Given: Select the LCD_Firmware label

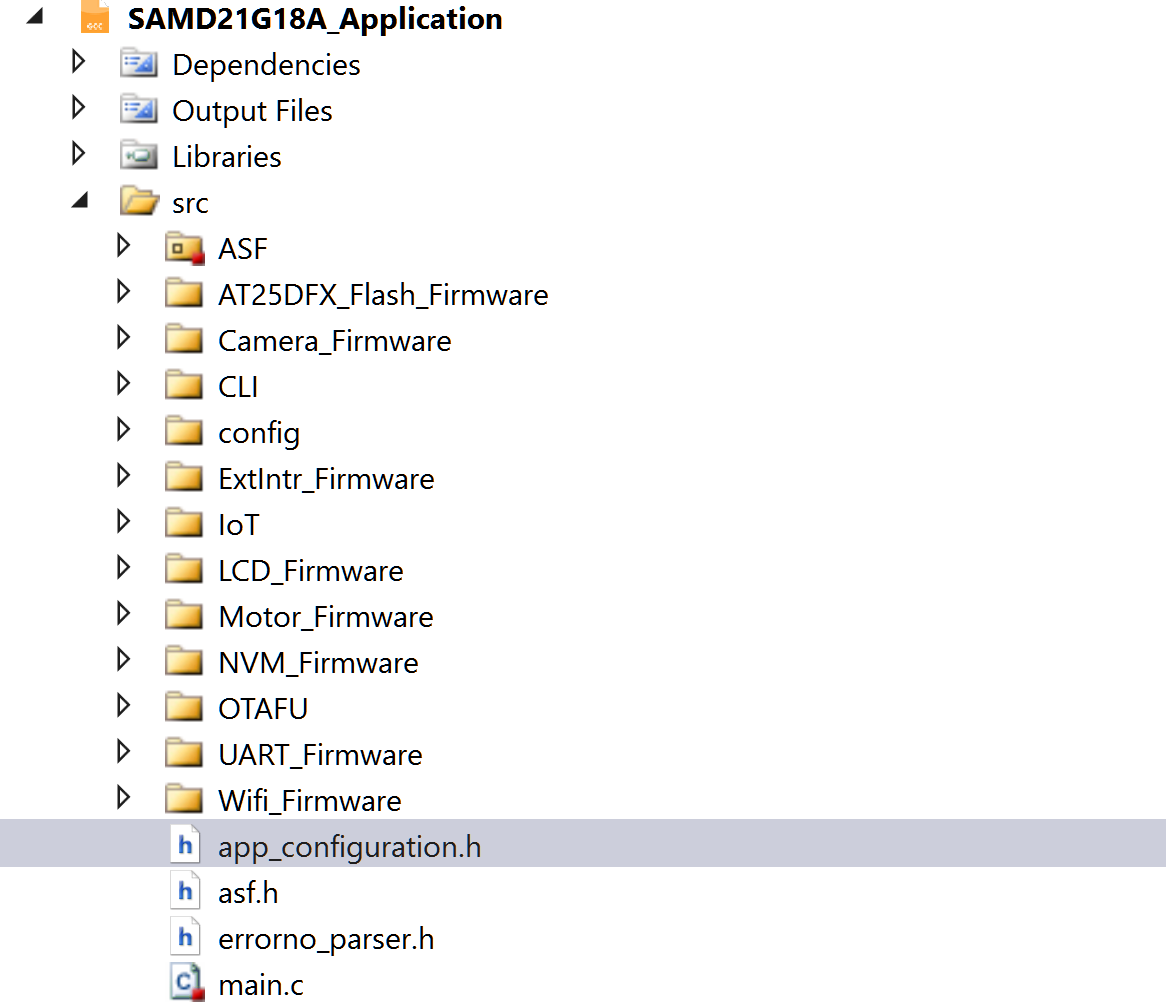Looking at the screenshot, I should coord(310,571).
